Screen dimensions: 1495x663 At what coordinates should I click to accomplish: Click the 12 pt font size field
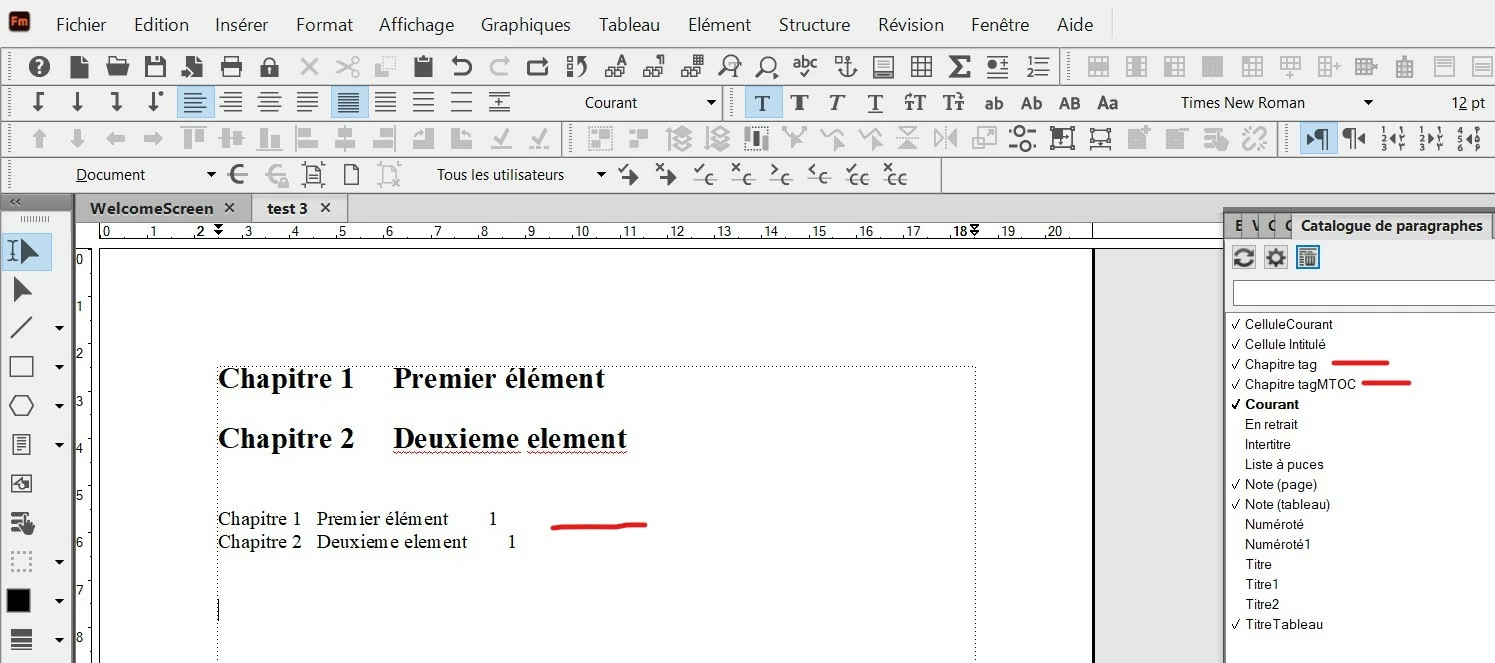coord(1467,102)
